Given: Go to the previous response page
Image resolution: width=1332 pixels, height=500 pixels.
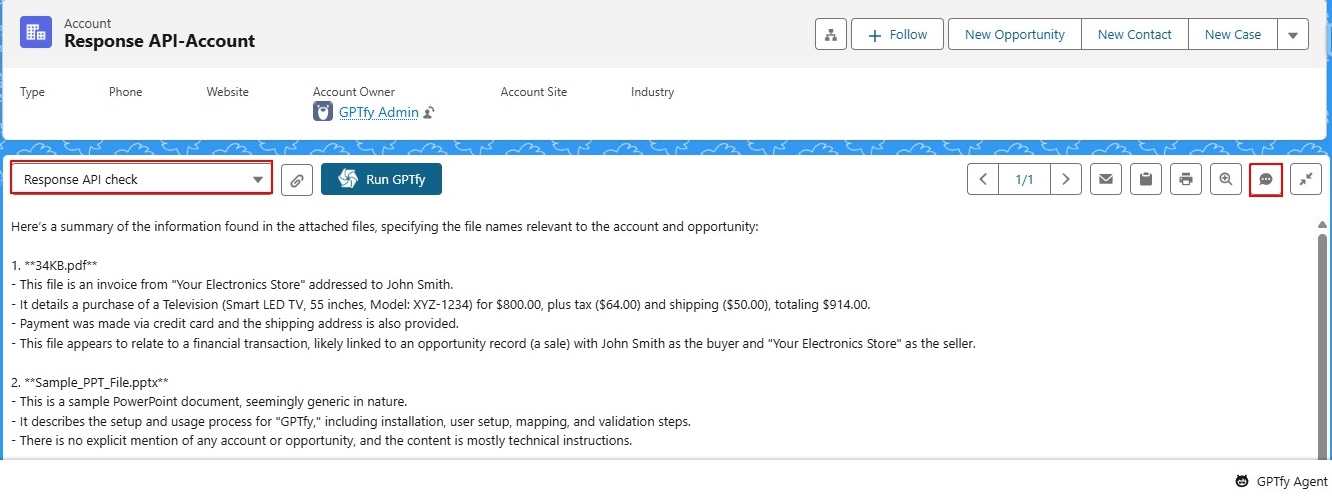Looking at the screenshot, I should [983, 180].
